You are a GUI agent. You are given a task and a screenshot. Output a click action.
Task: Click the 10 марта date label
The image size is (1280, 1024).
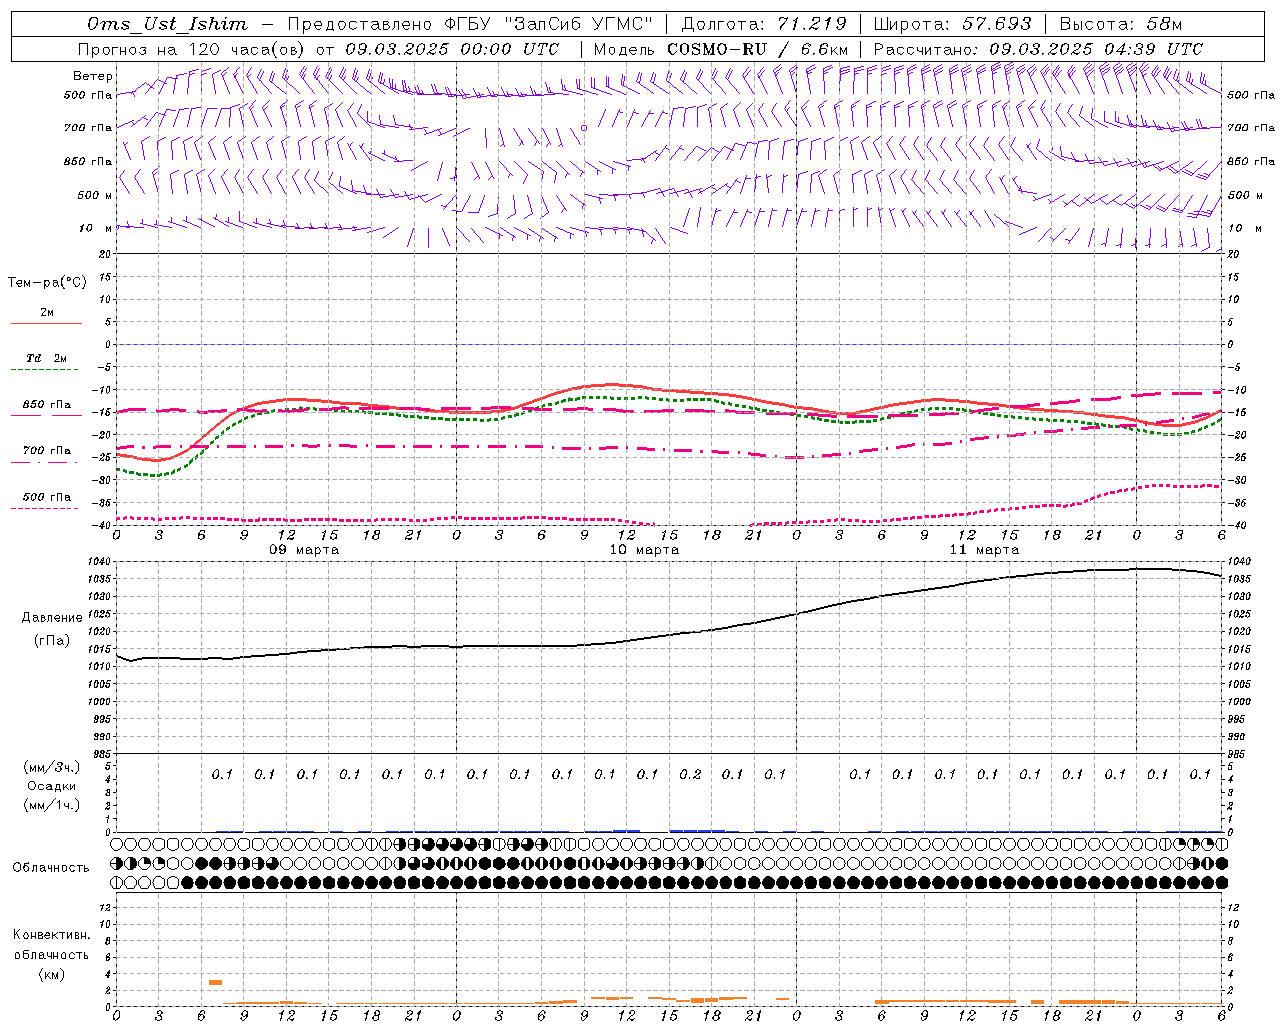(644, 550)
